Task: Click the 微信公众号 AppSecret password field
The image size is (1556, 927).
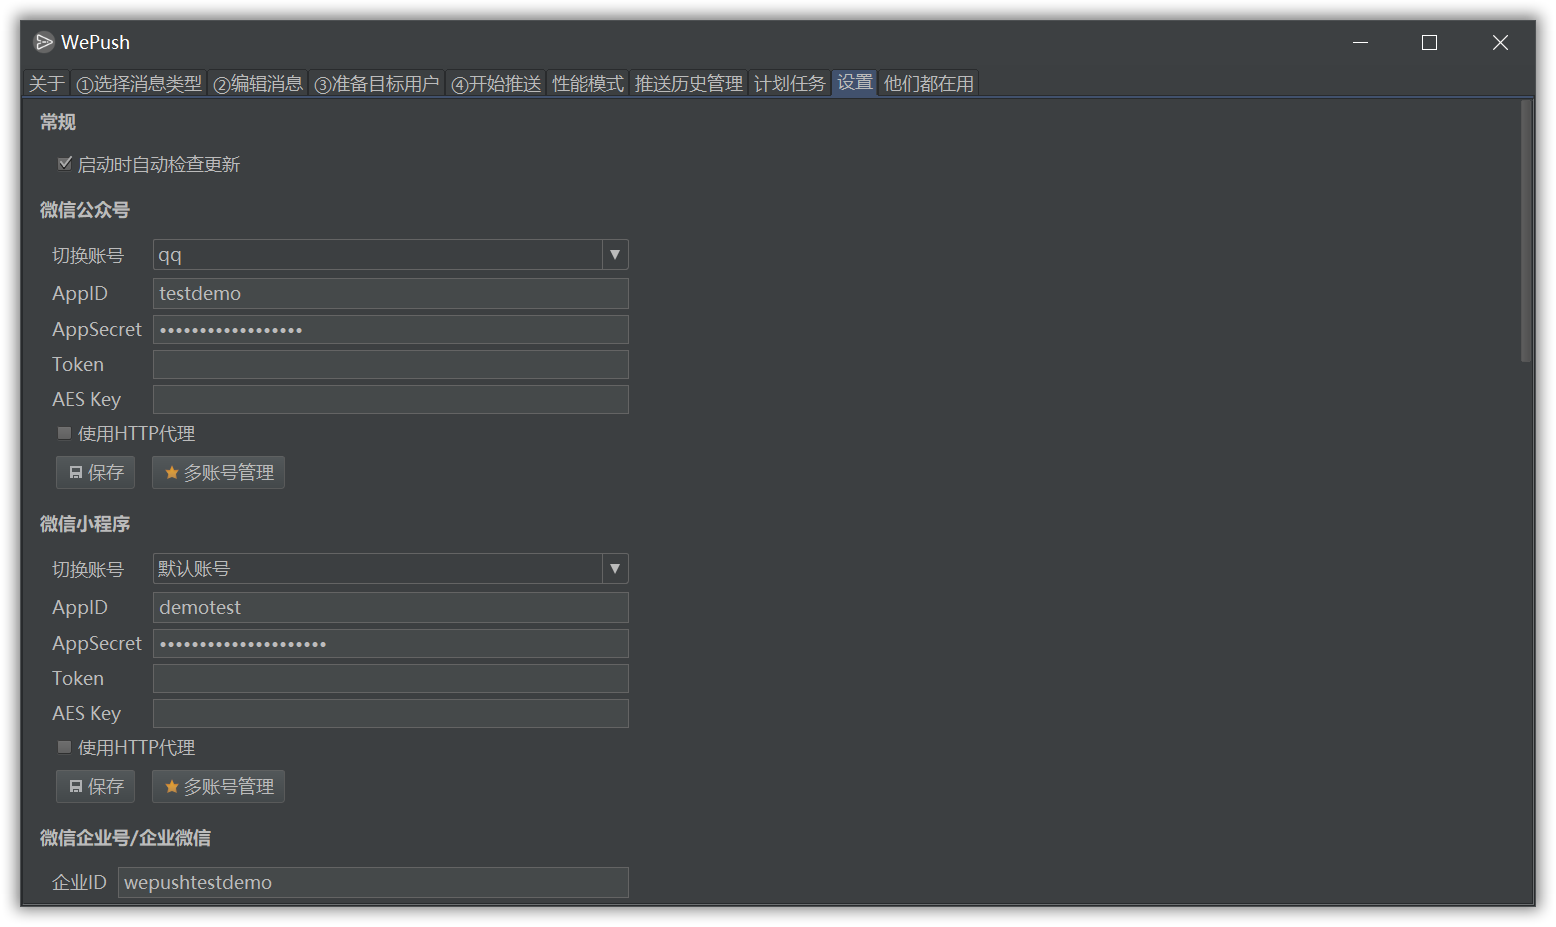Action: coord(390,330)
